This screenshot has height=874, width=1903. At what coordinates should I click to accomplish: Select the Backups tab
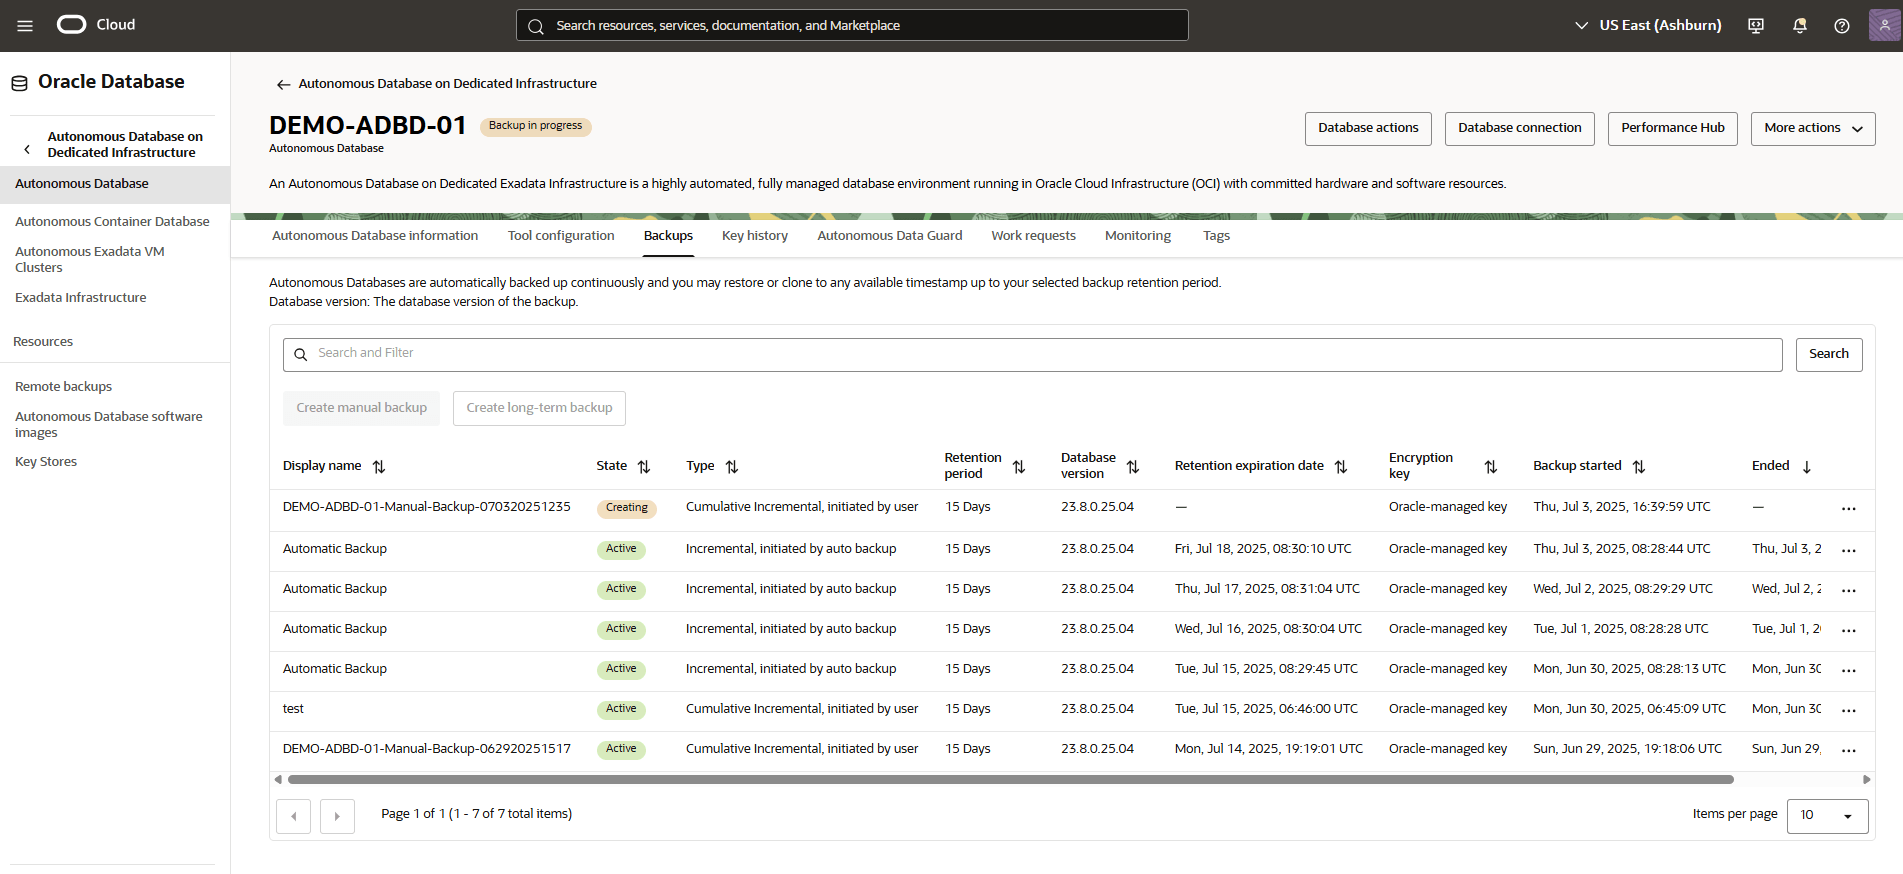click(668, 236)
